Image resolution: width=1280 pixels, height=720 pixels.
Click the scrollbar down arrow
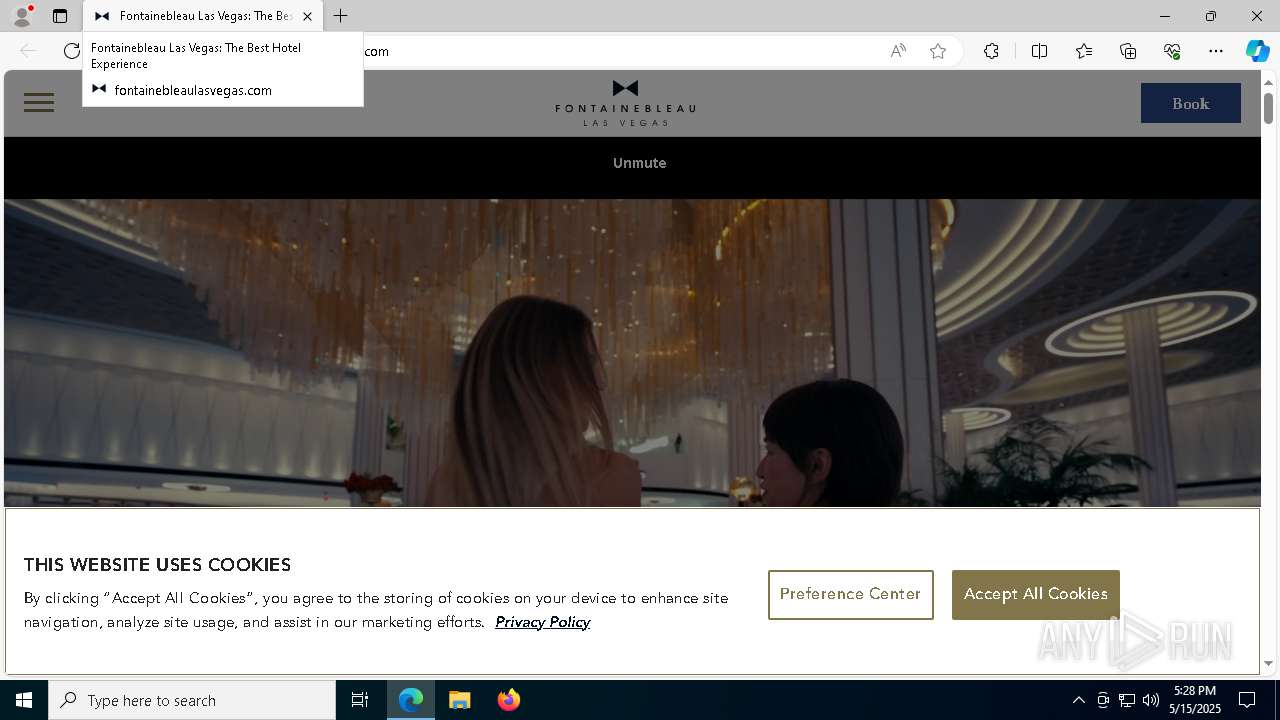[x=1268, y=663]
